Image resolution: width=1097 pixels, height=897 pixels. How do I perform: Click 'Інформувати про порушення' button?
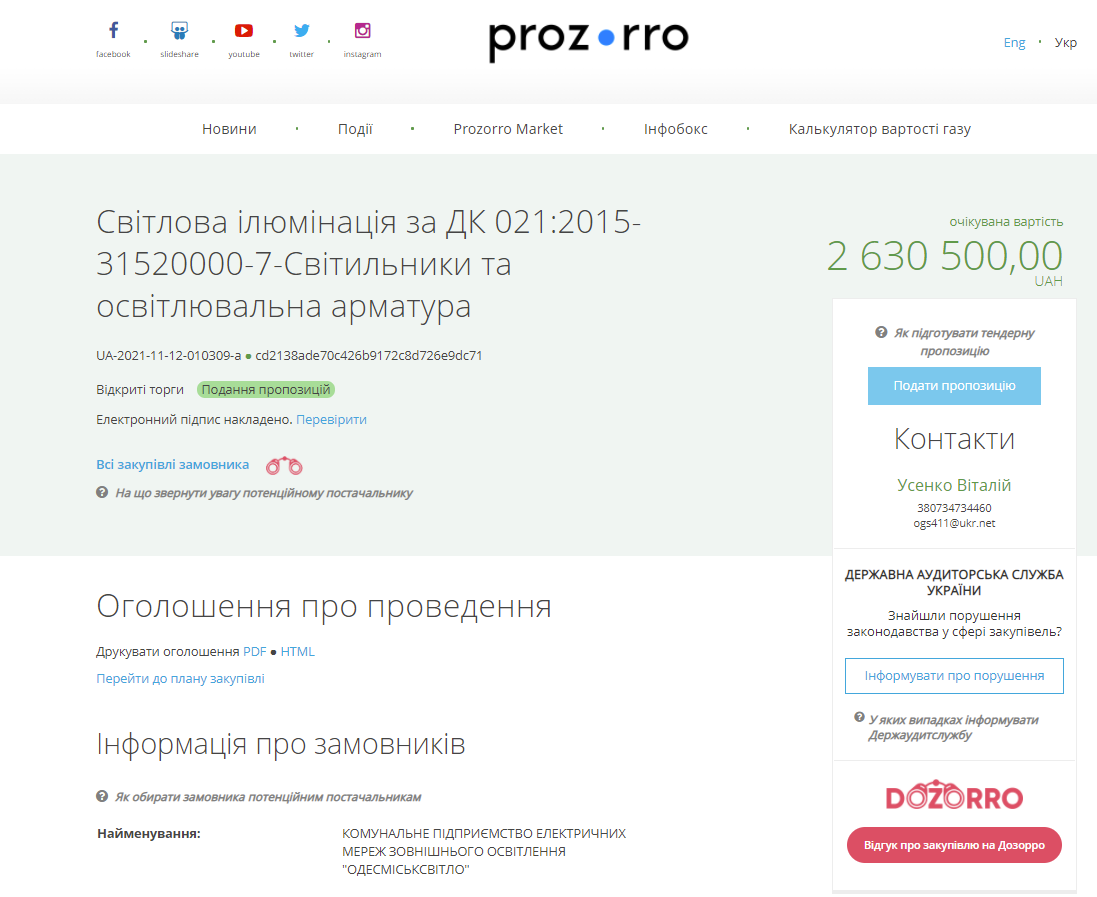click(954, 676)
